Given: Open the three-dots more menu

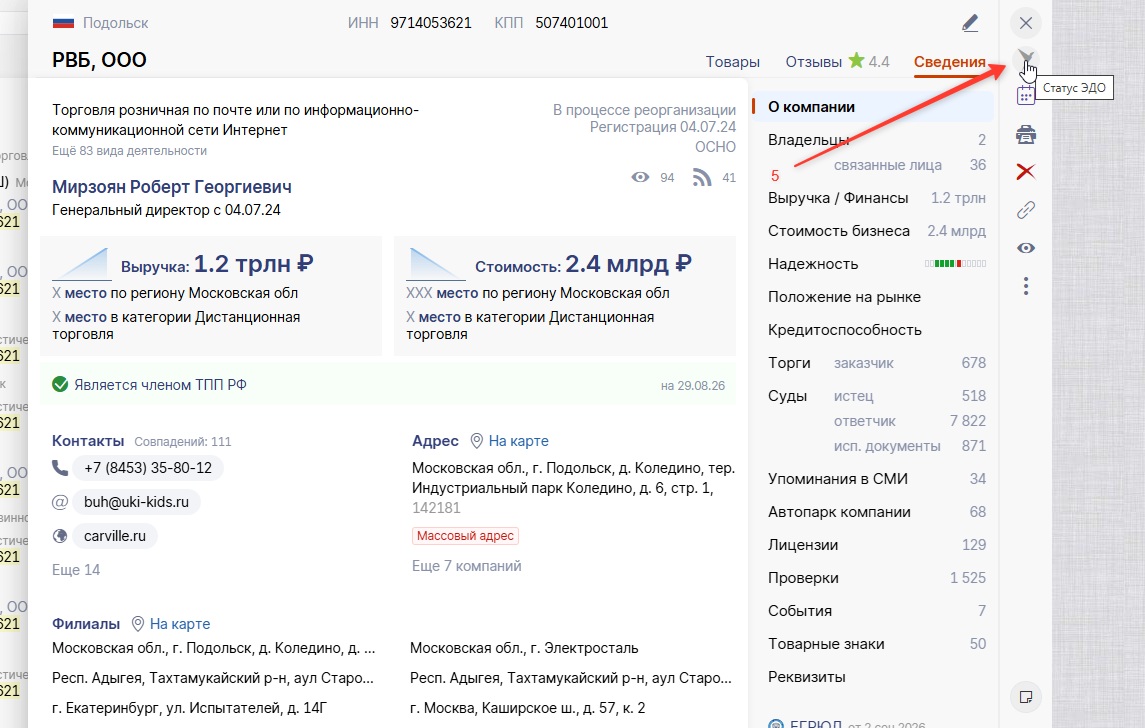Looking at the screenshot, I should click(x=1026, y=286).
